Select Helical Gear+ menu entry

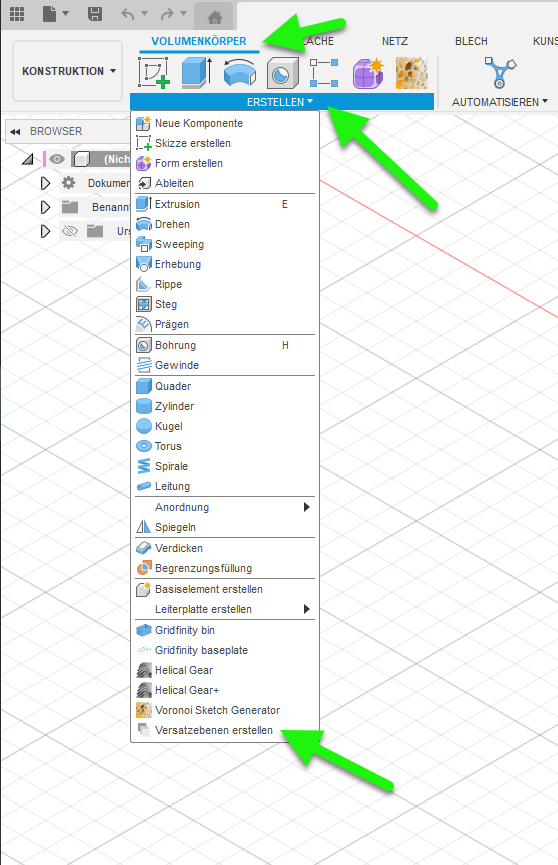coord(225,690)
